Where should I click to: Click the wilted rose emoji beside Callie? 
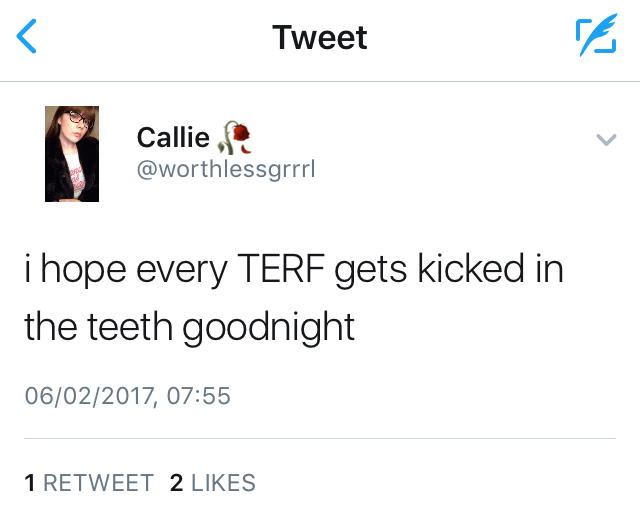(x=232, y=137)
